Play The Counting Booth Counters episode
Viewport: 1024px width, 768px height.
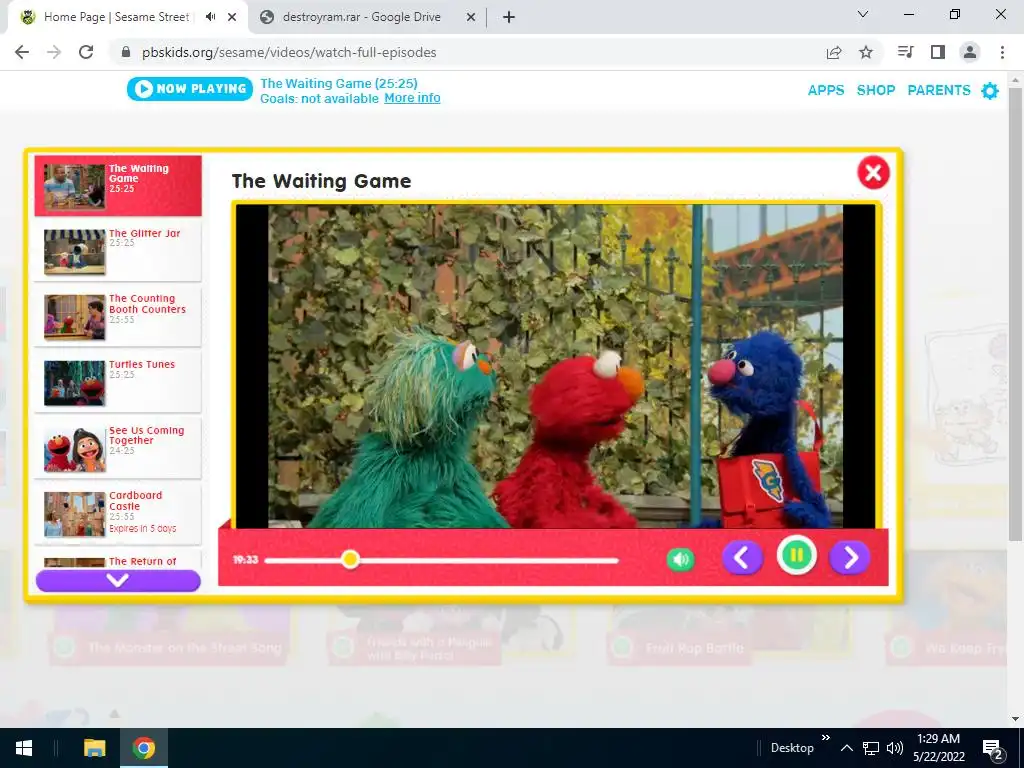click(118, 317)
